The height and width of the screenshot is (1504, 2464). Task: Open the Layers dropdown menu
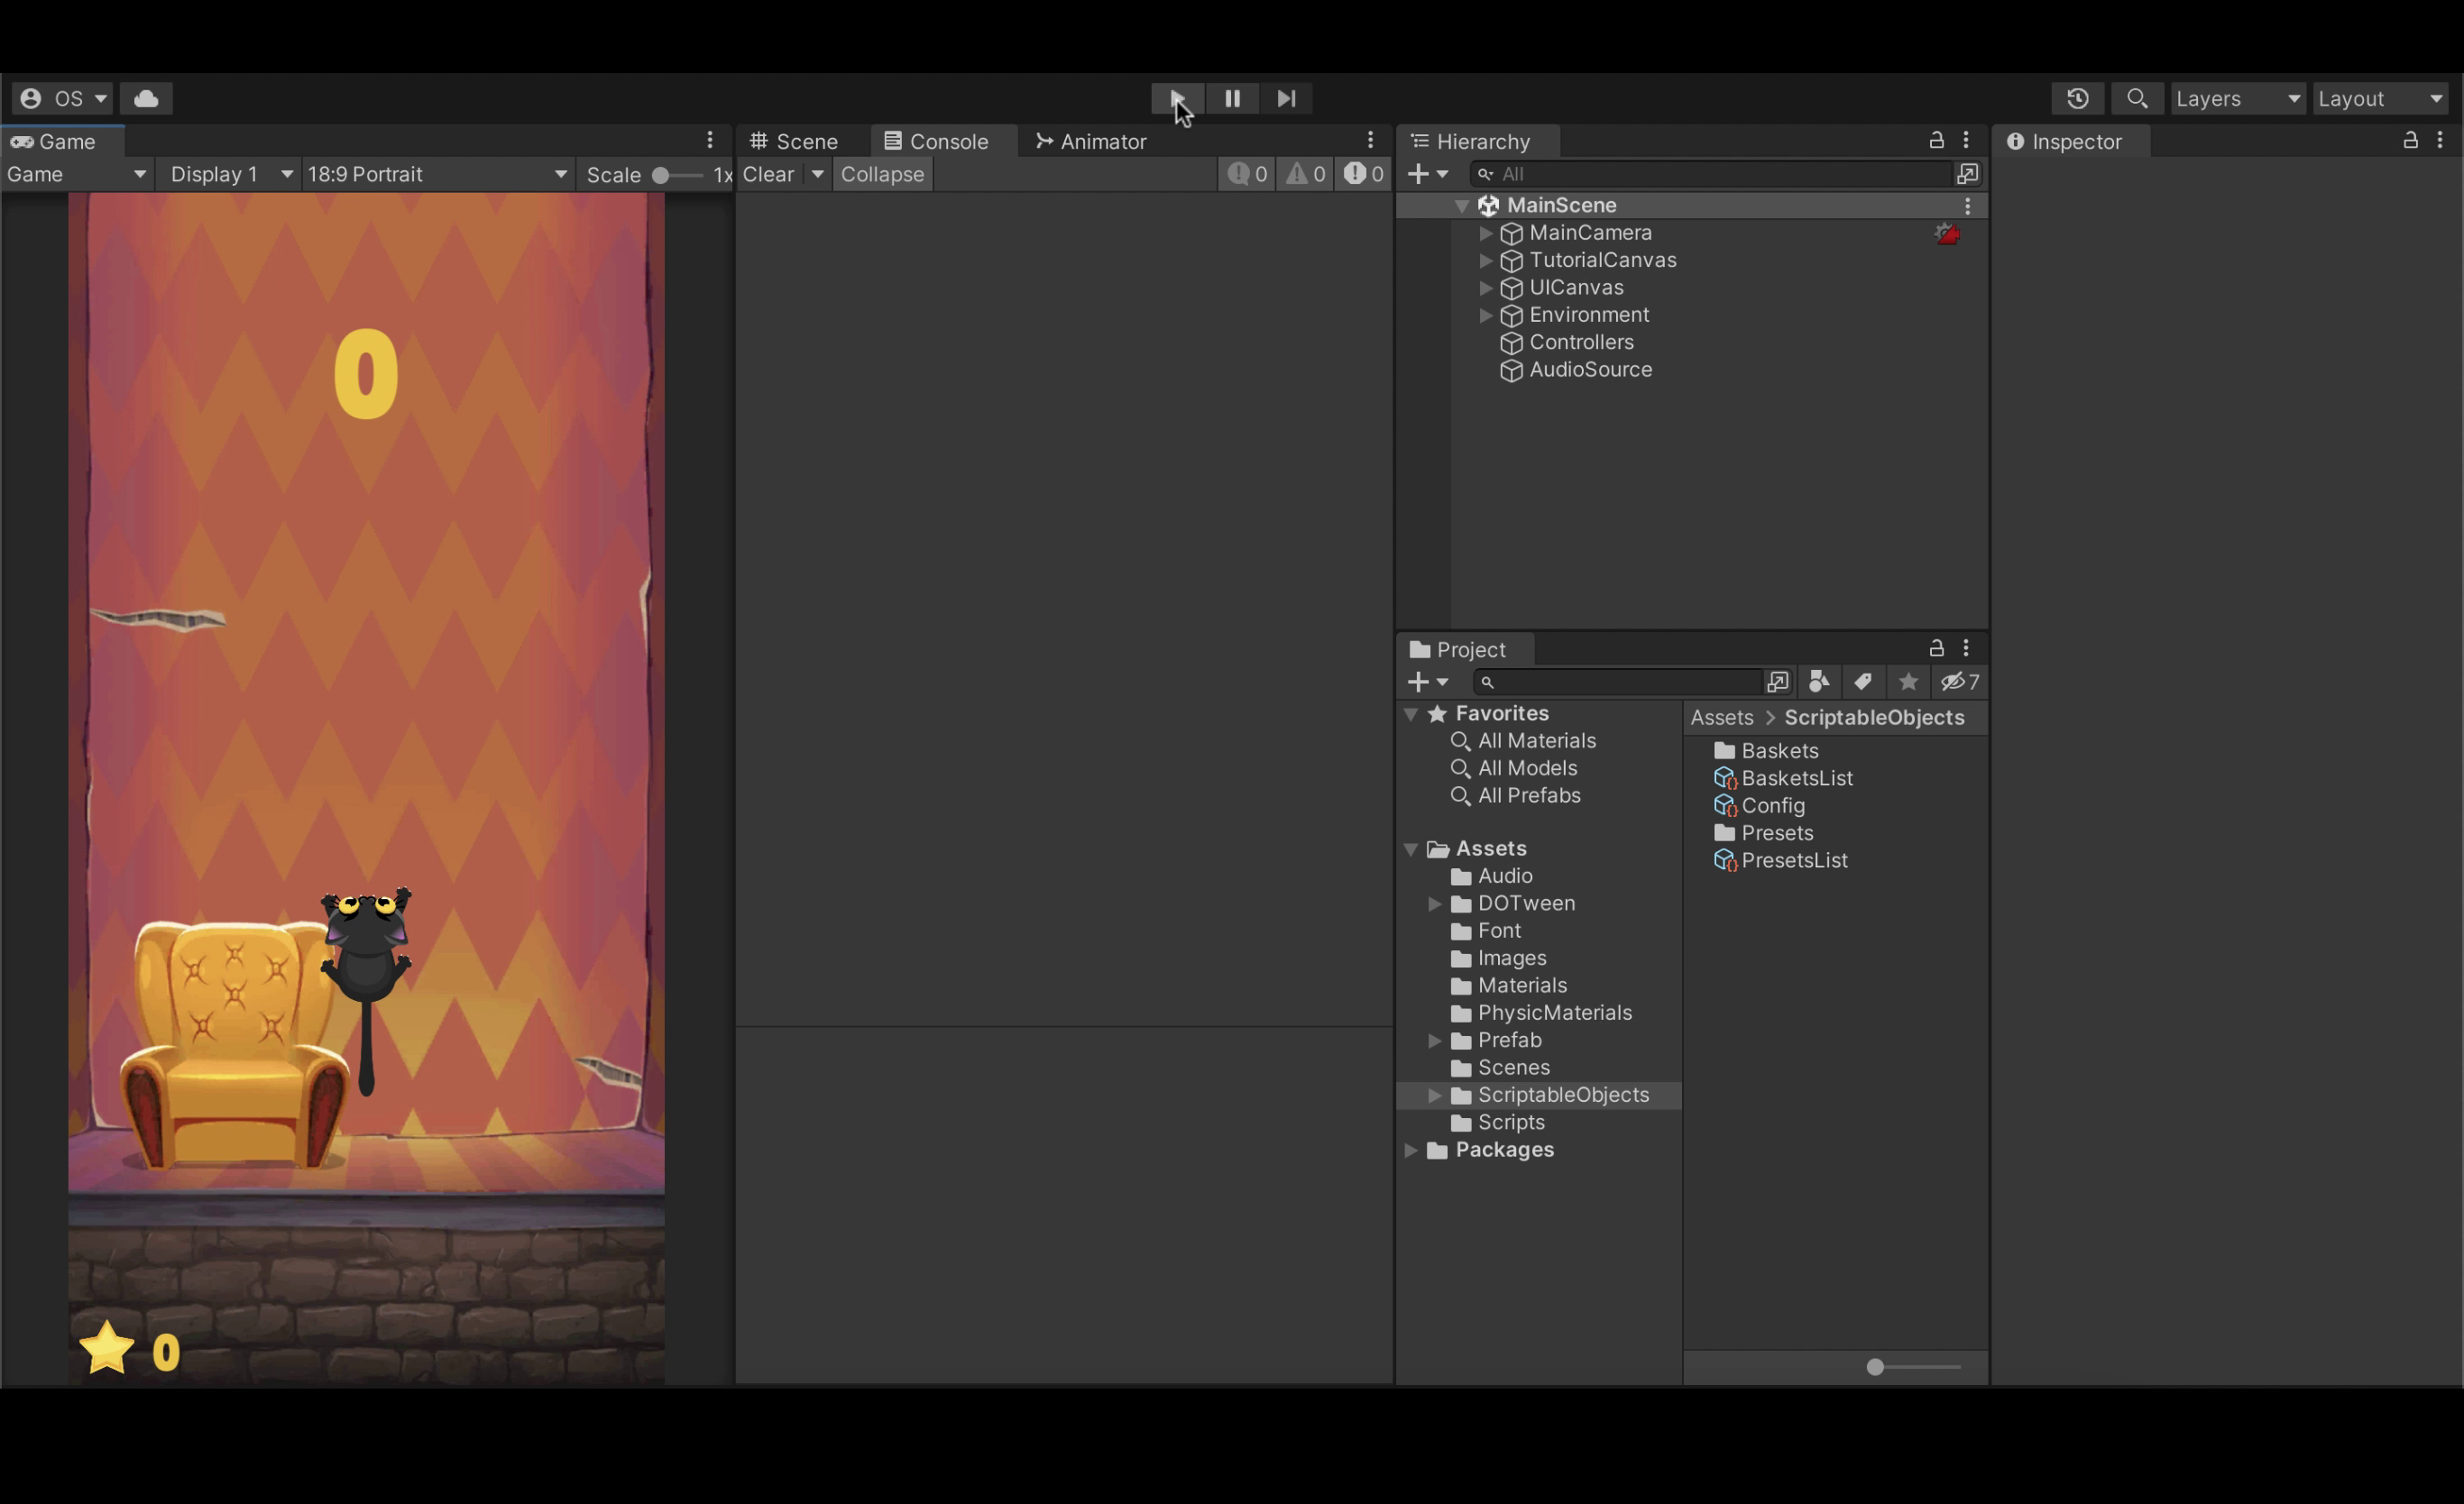(x=2235, y=96)
